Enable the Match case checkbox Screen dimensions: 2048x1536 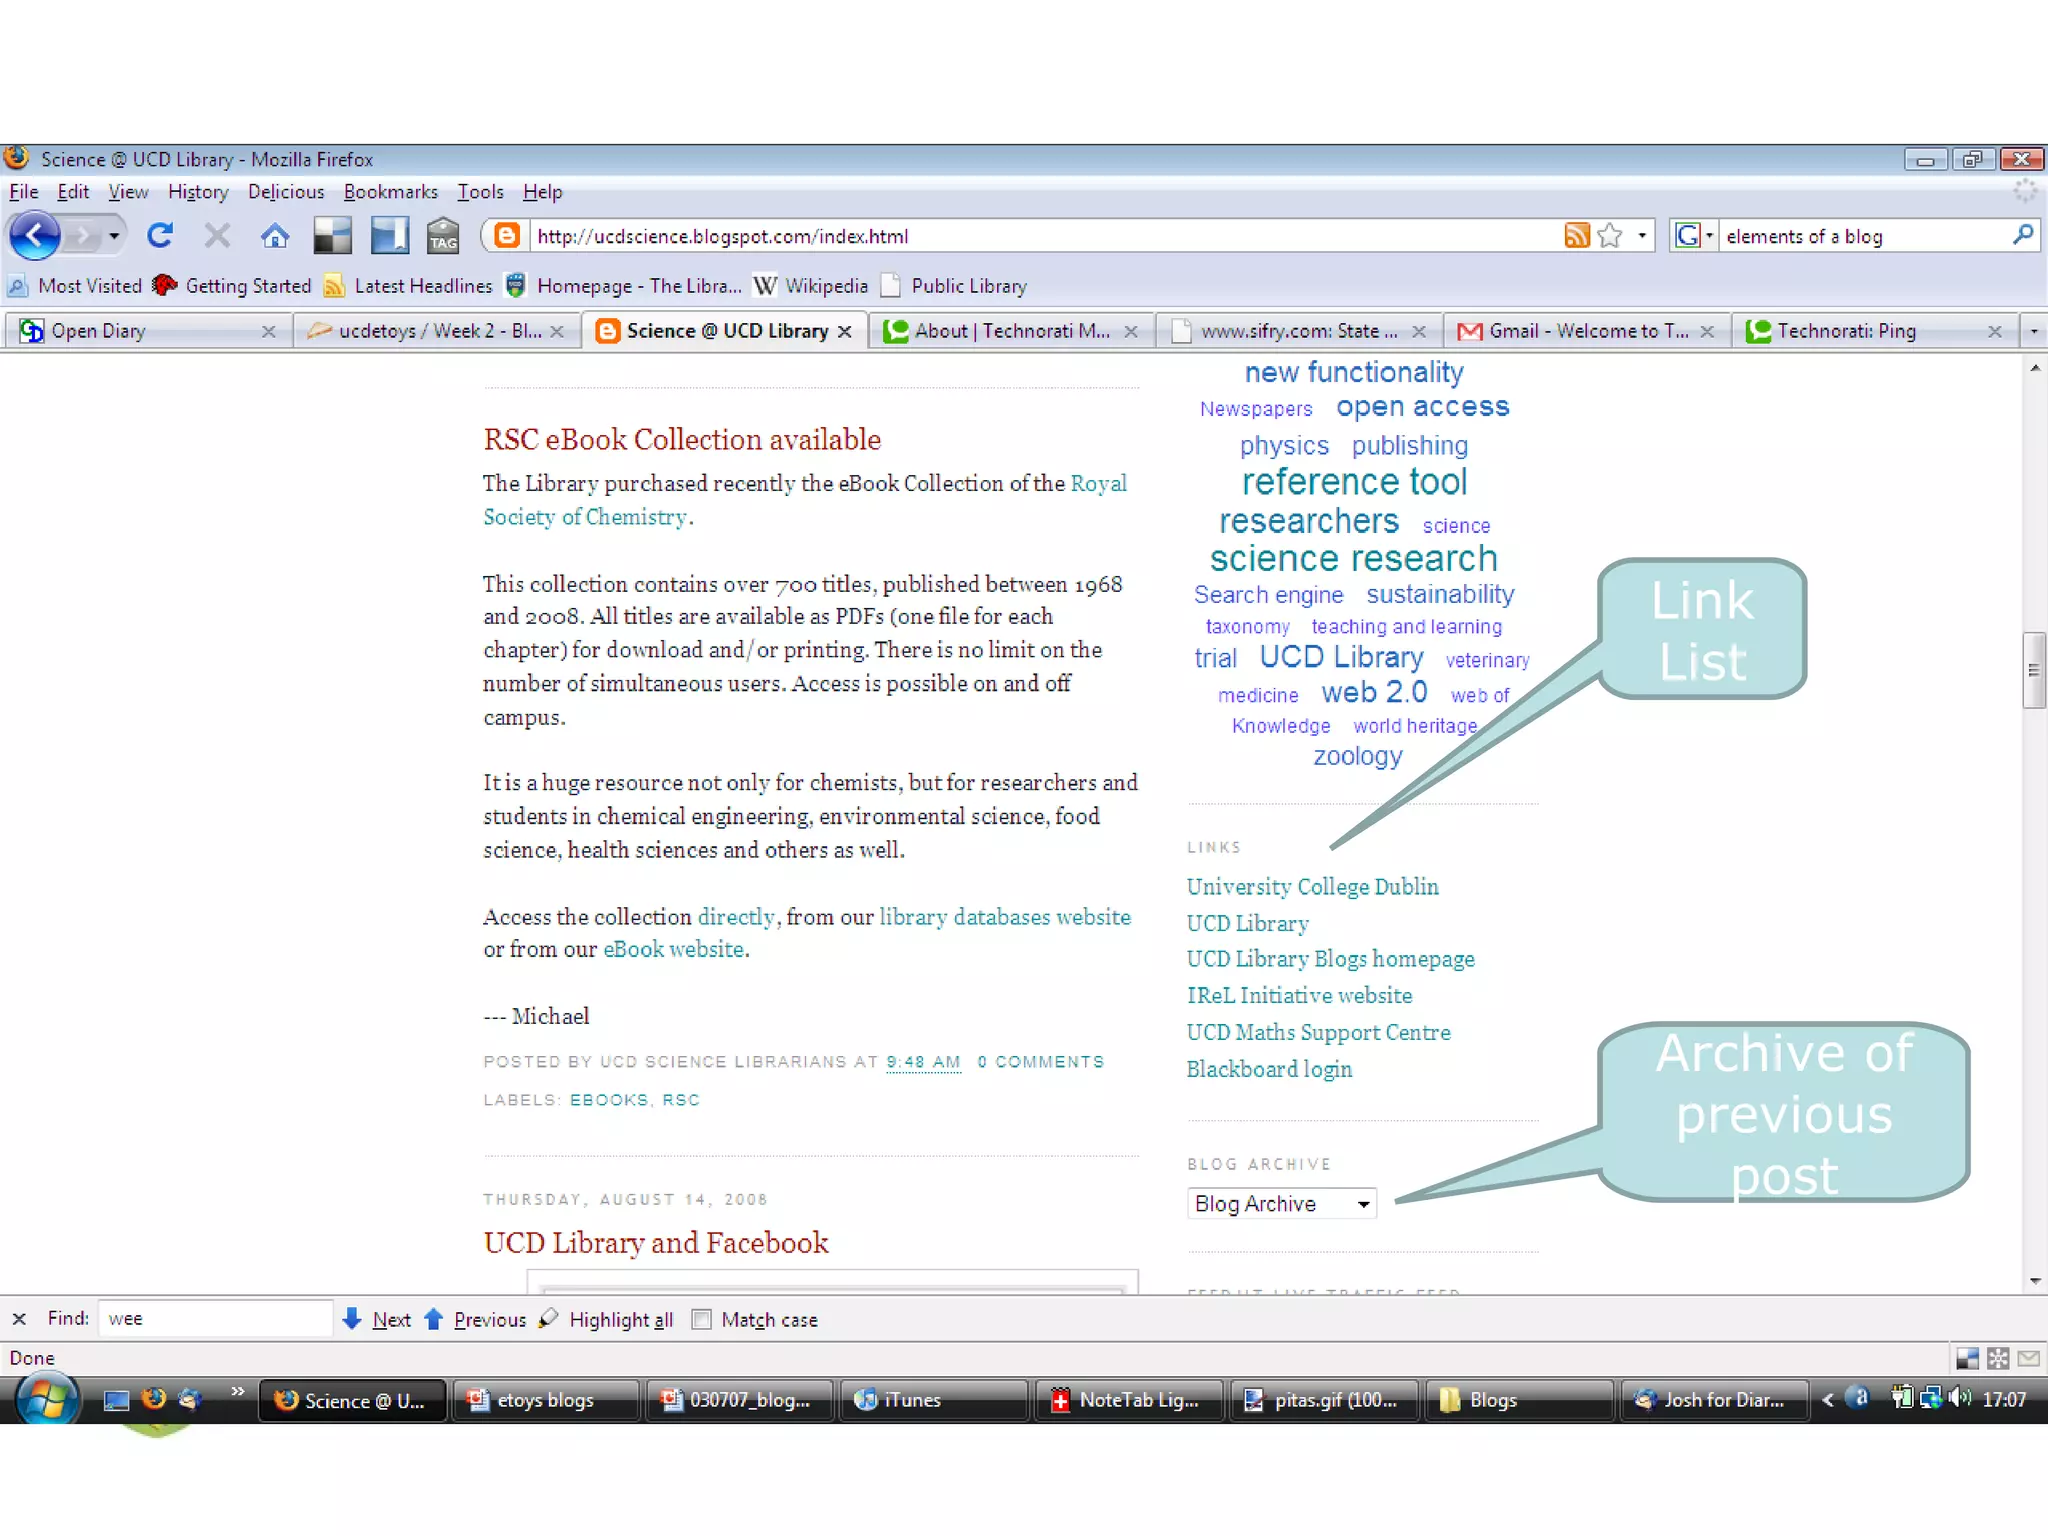coord(702,1319)
